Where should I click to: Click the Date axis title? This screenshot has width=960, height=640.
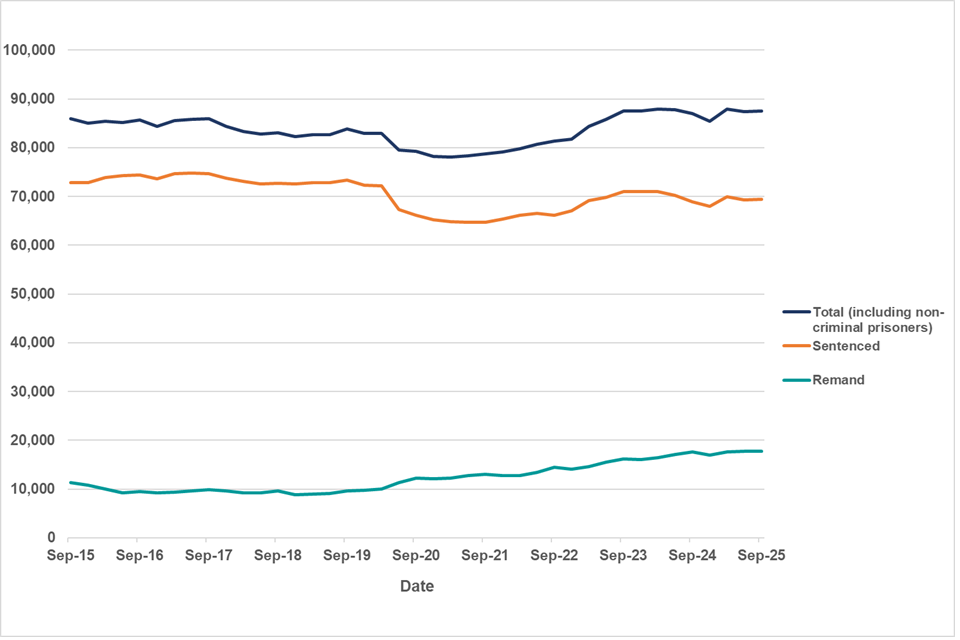(415, 586)
